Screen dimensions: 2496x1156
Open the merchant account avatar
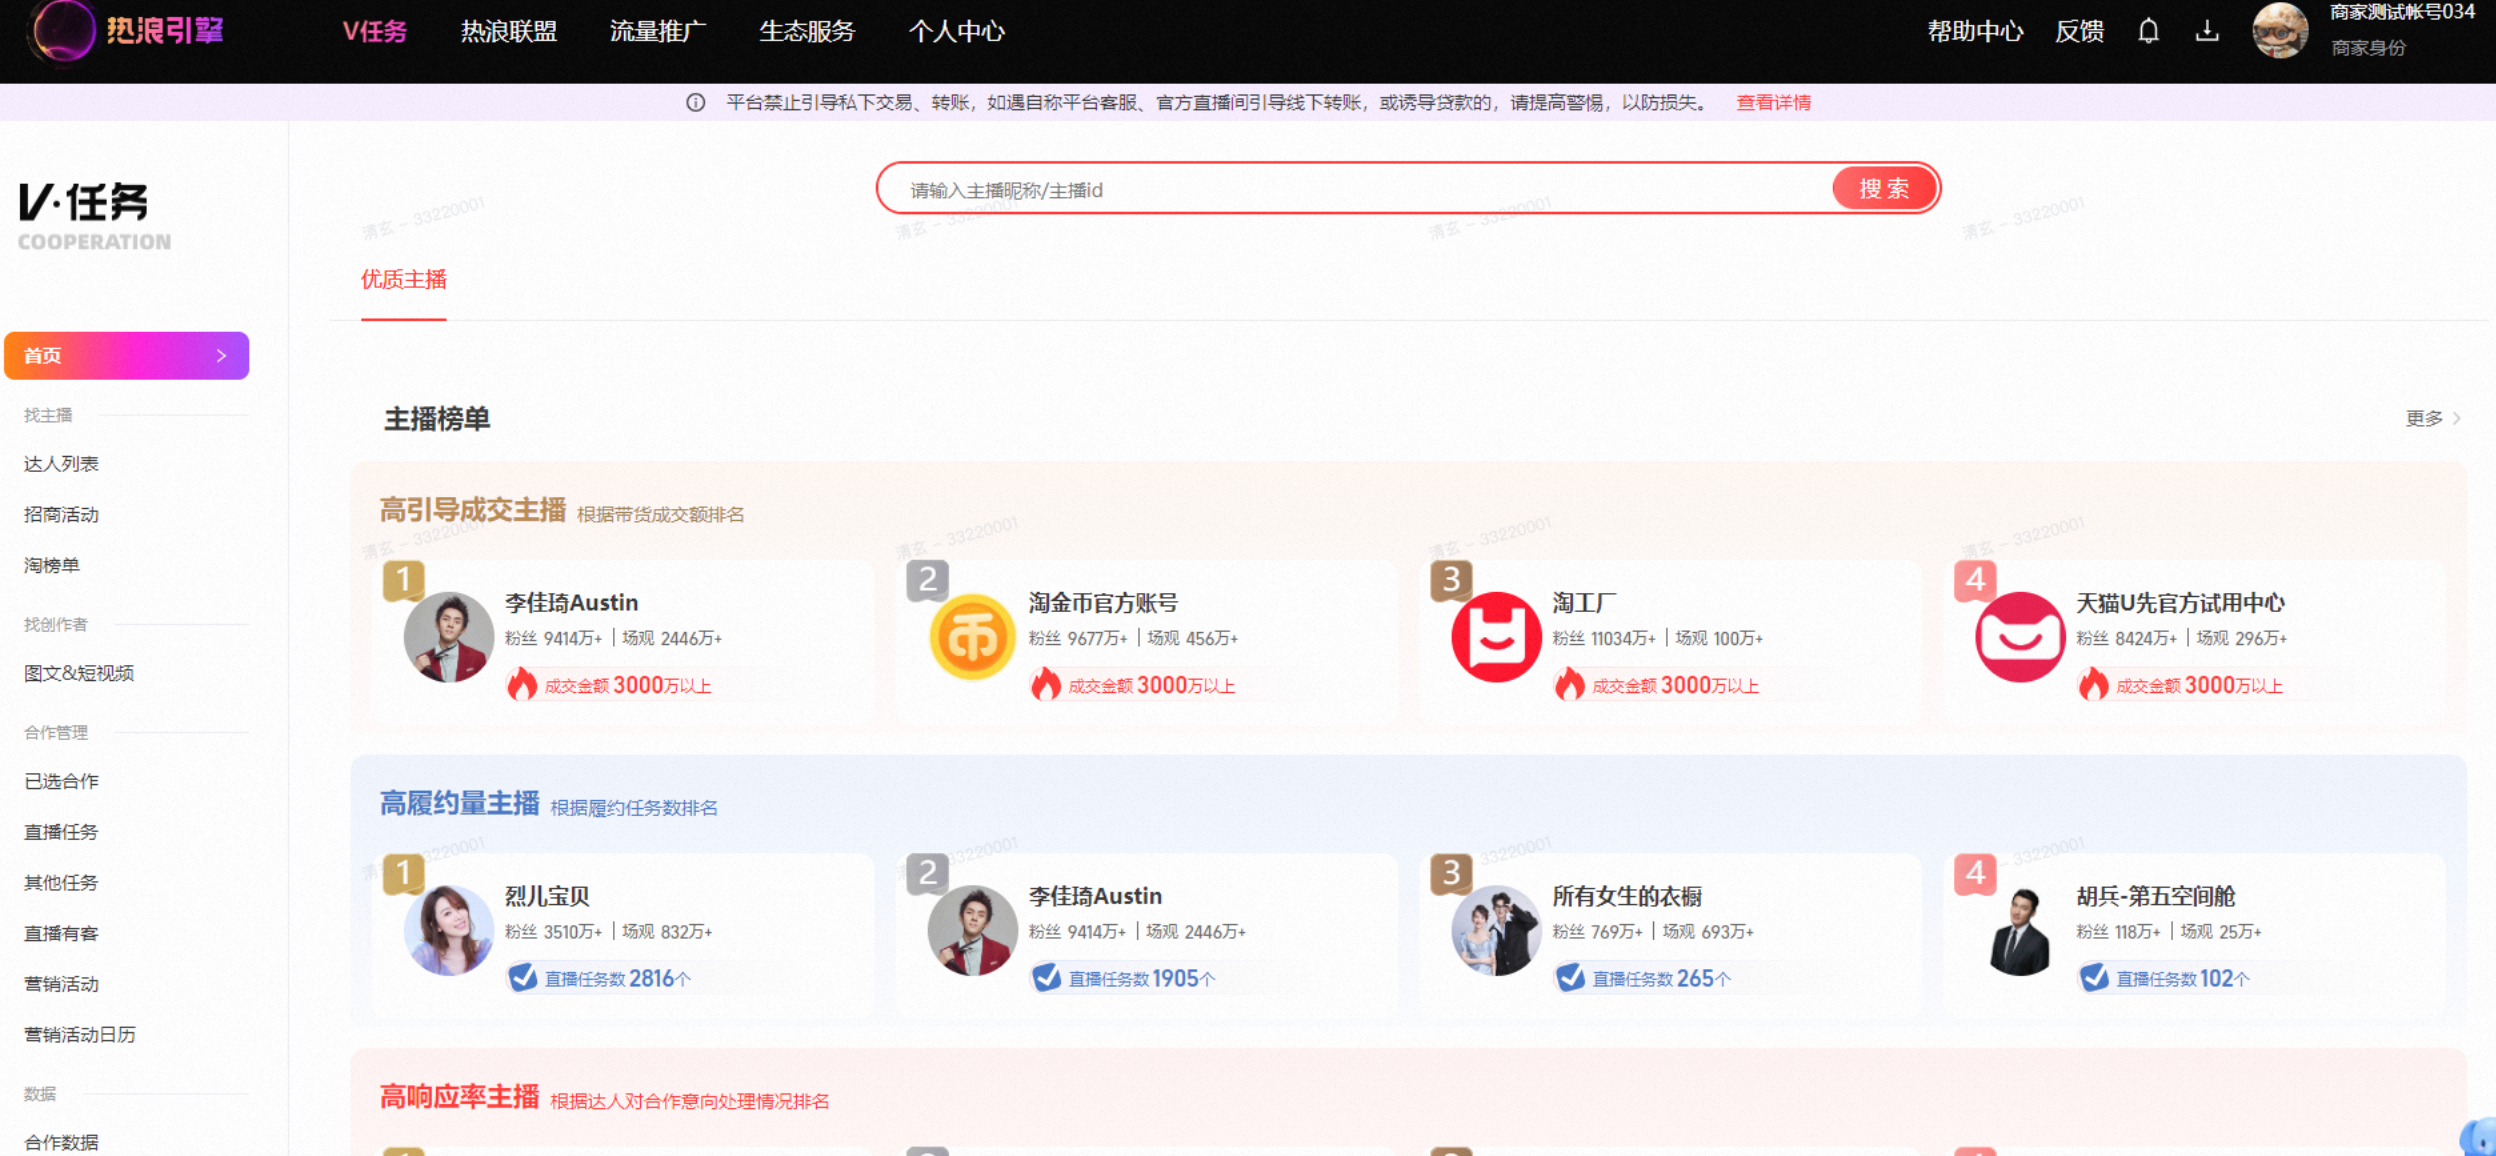pos(2280,31)
